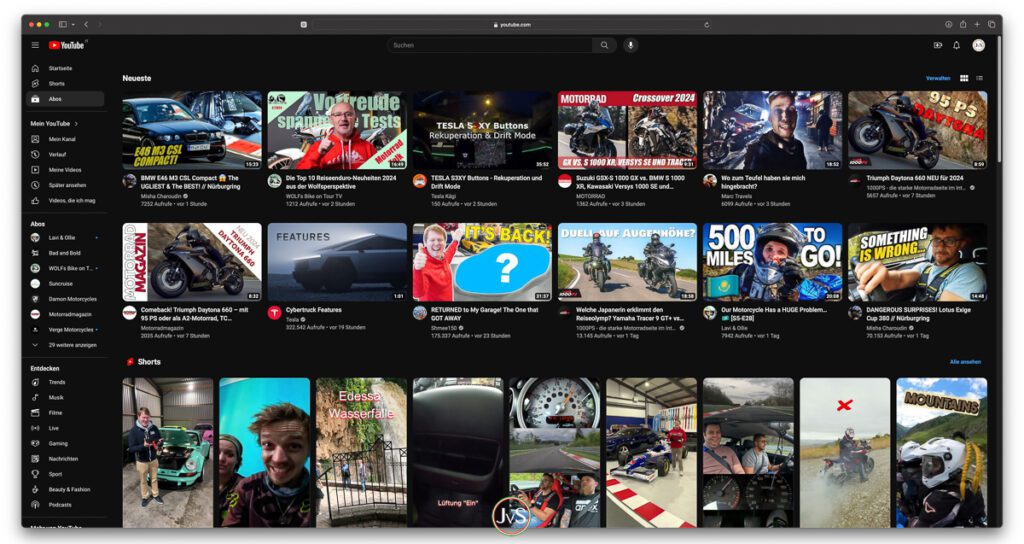Play Top 10 Reiseenduro-Neuheiten video
The height and width of the screenshot is (544, 1024).
[x=337, y=130]
